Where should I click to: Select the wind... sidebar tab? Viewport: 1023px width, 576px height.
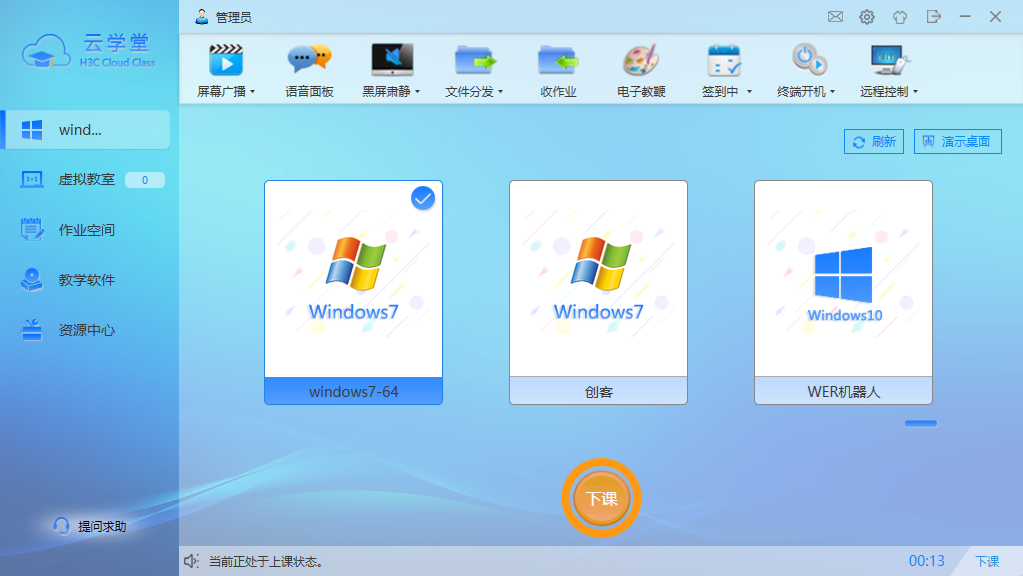[87, 130]
